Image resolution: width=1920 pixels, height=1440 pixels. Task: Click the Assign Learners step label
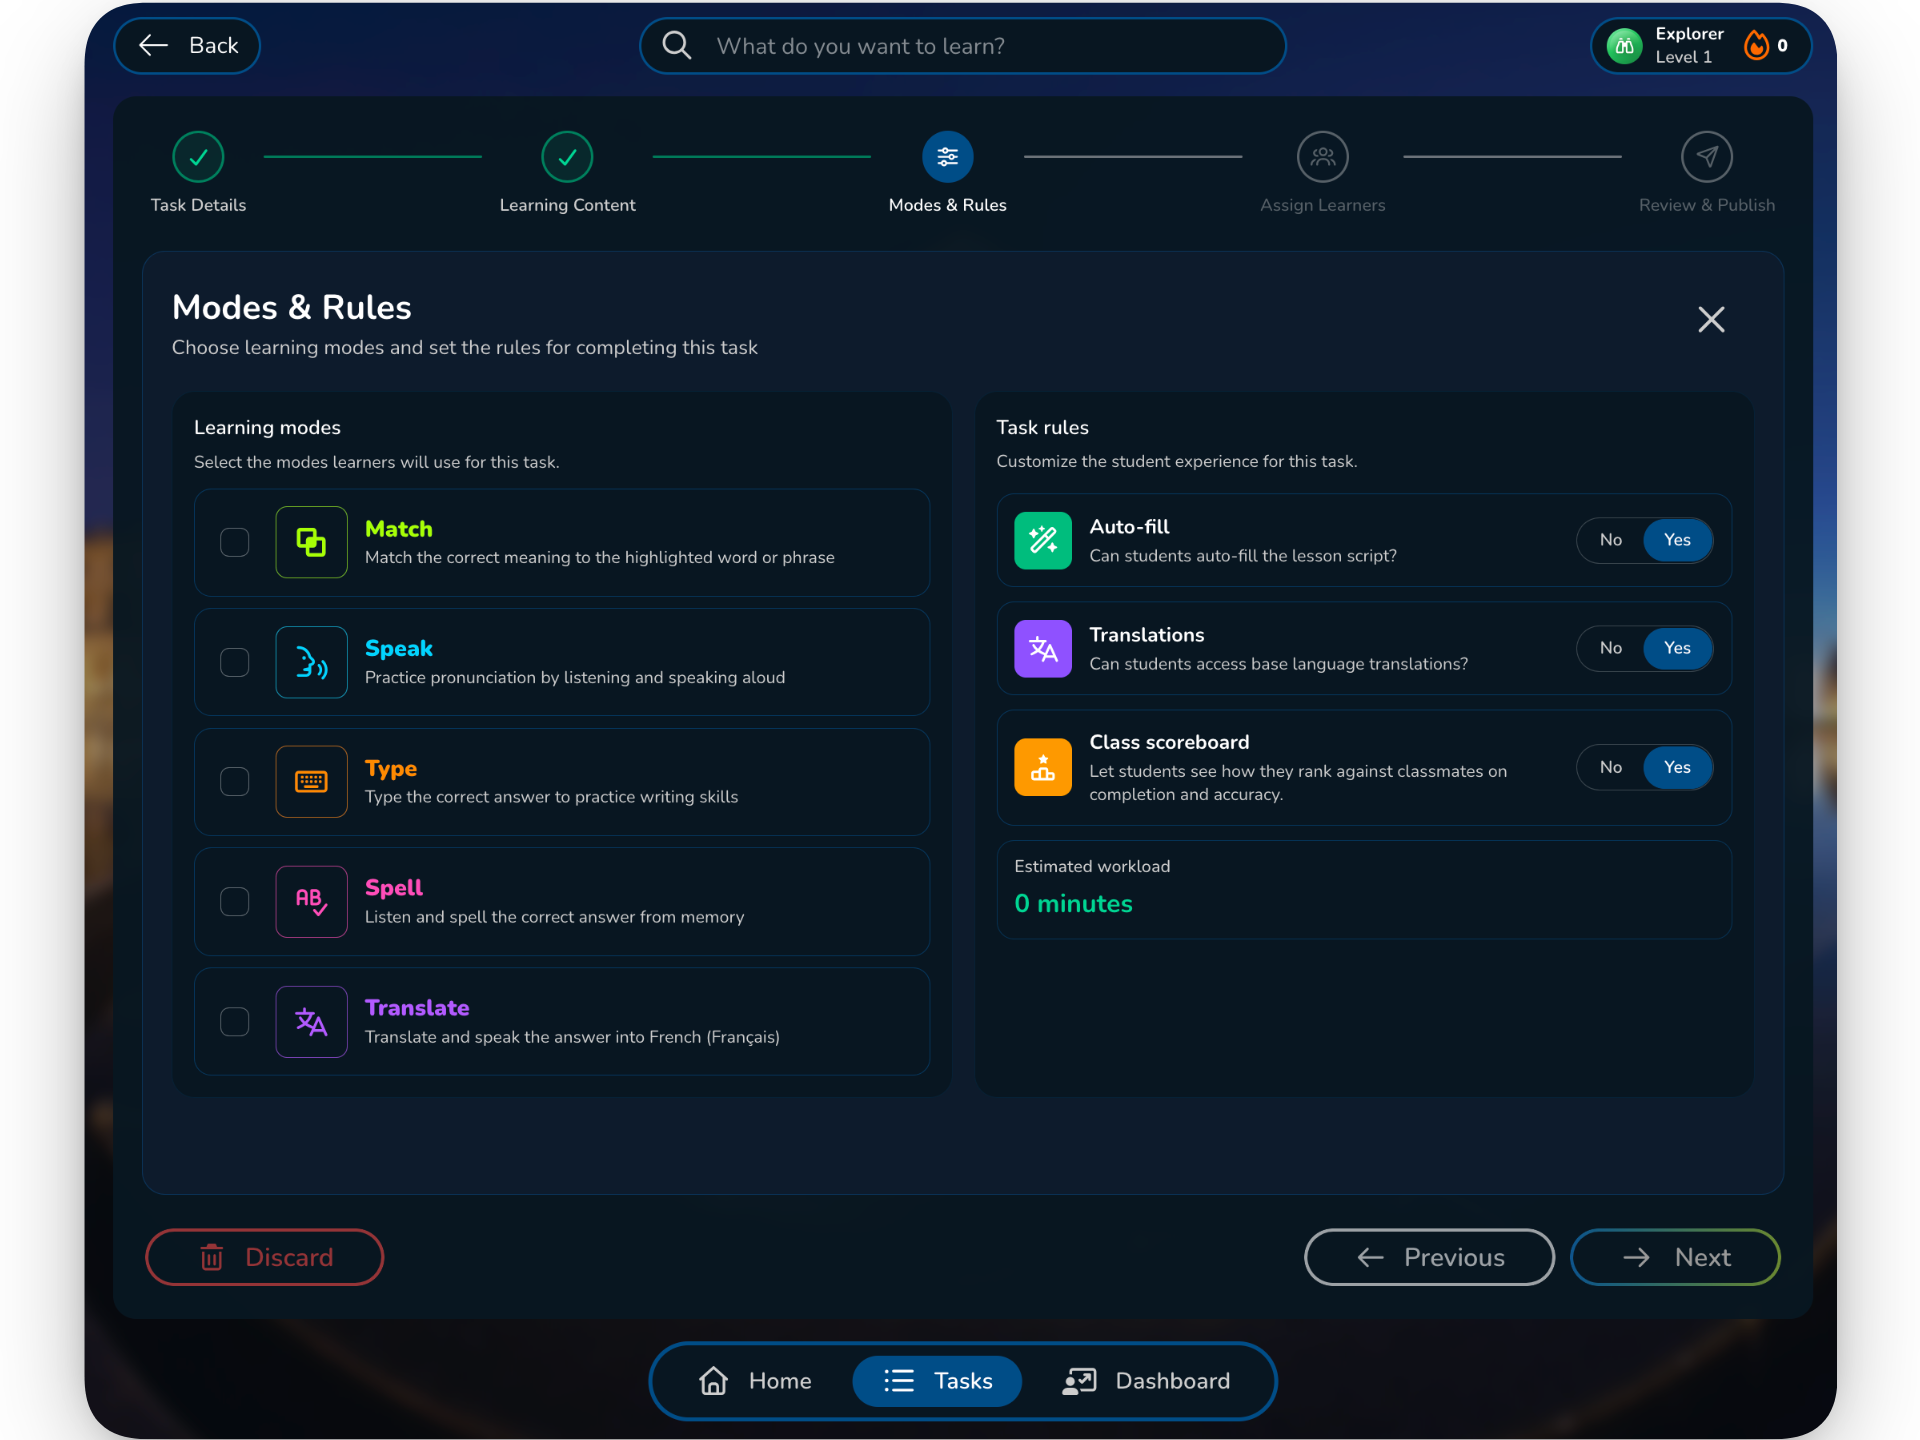point(1322,205)
